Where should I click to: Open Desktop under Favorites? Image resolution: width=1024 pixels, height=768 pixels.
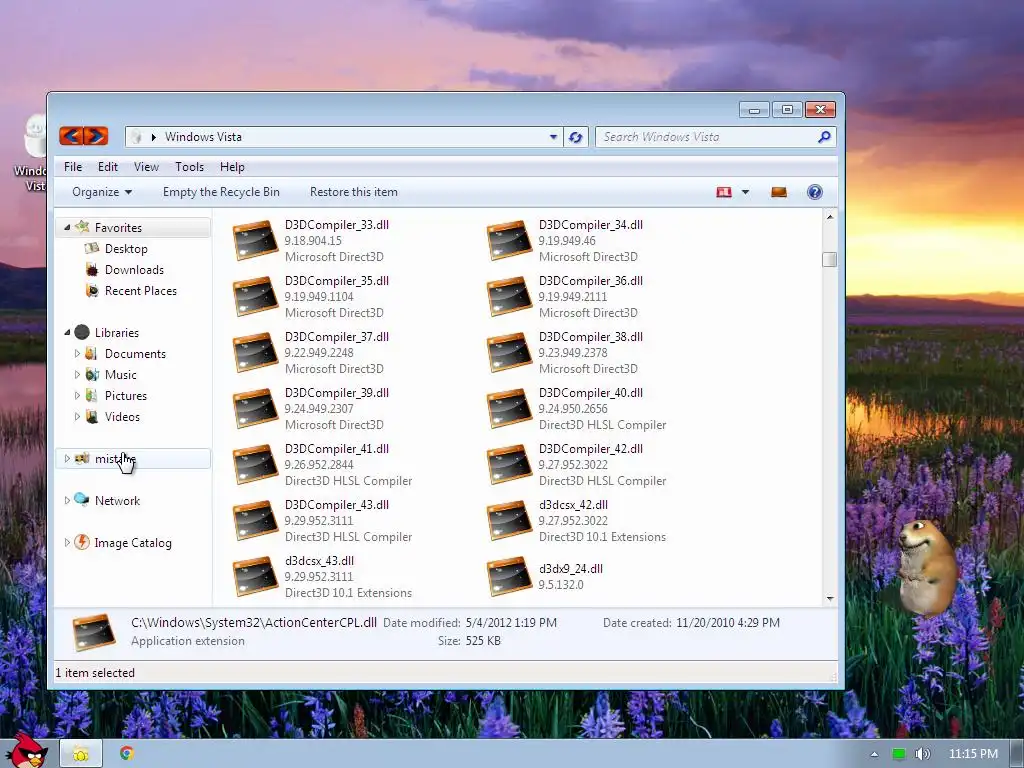click(x=126, y=249)
